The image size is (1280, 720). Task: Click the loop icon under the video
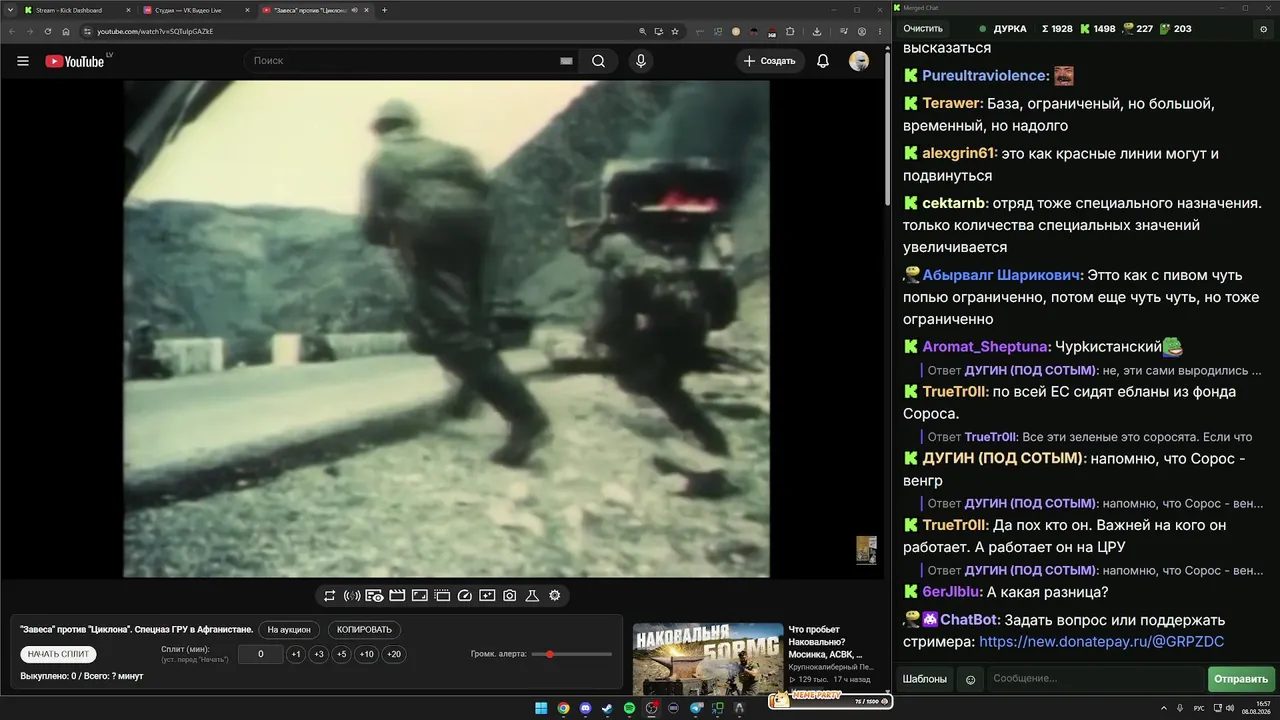[x=329, y=595]
